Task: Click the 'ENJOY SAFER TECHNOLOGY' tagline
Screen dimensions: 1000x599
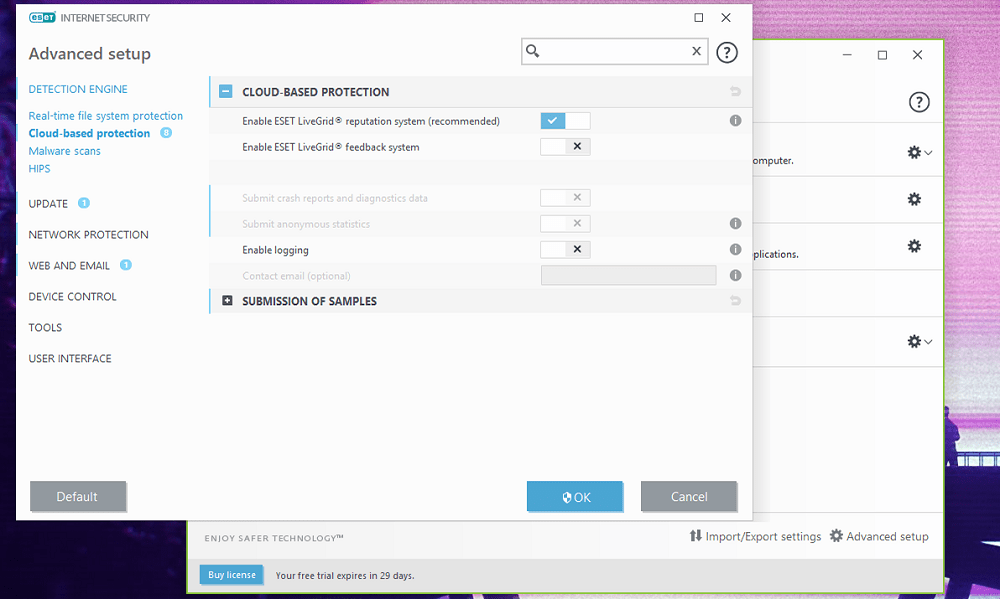Action: coord(274,538)
